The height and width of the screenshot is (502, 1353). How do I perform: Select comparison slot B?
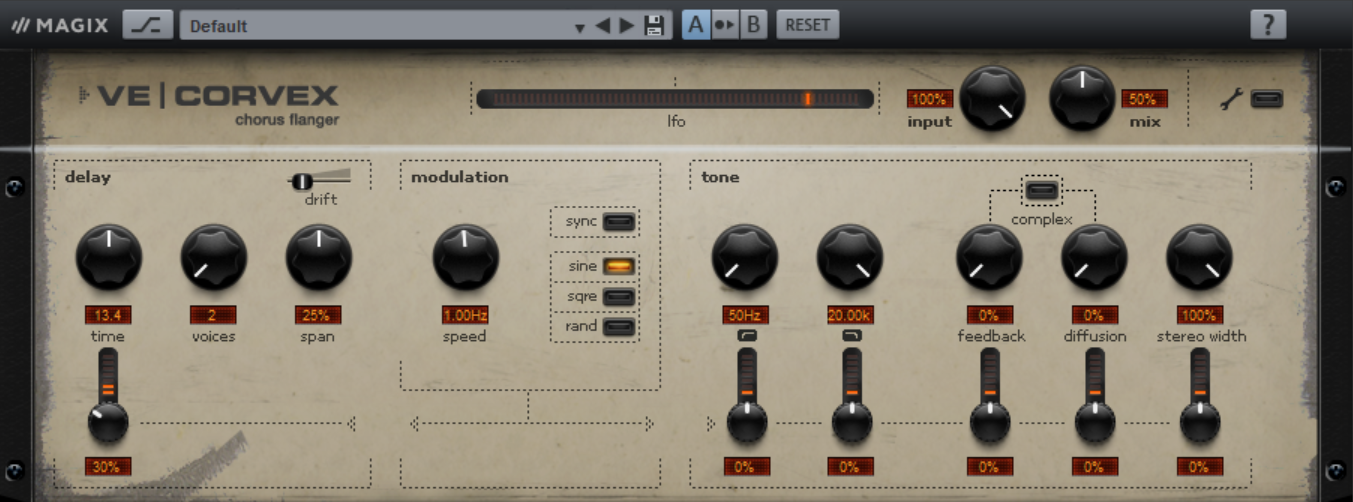pyautogui.click(x=754, y=25)
